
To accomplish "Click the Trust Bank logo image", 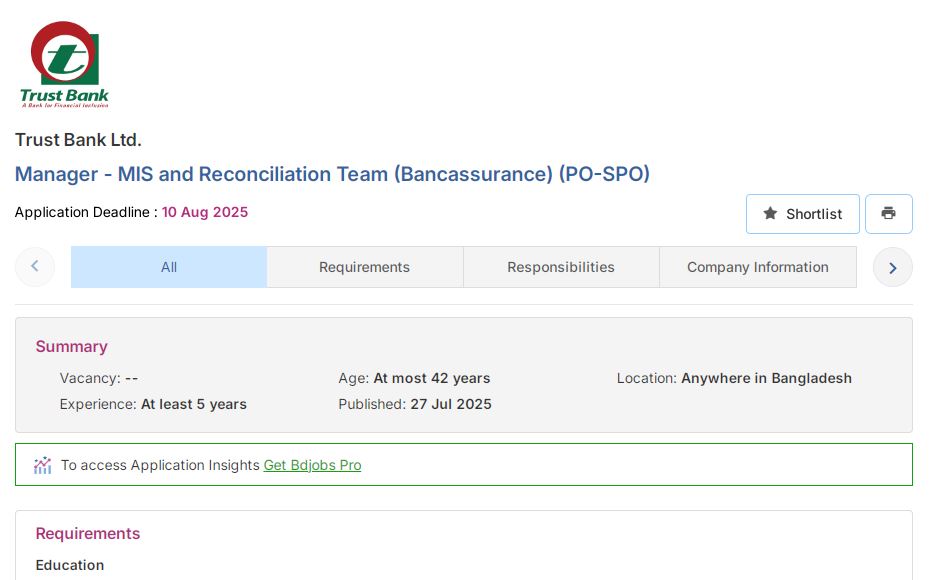I will tap(65, 65).
